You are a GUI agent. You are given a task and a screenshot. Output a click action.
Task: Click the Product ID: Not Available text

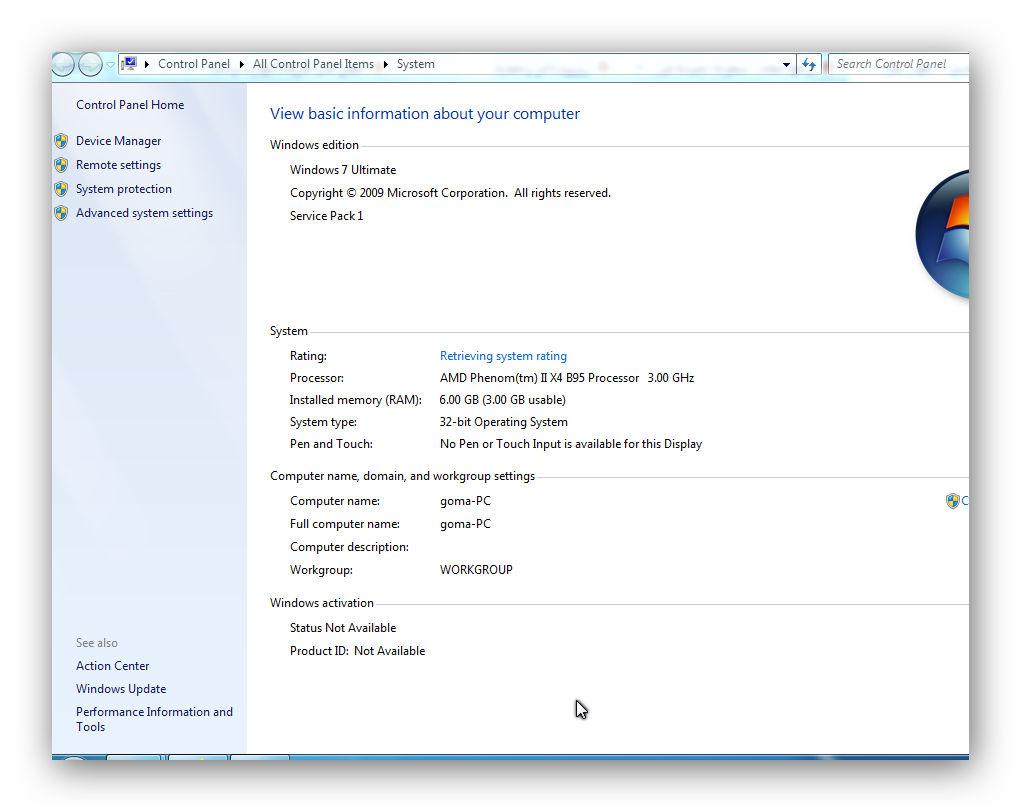pyautogui.click(x=357, y=651)
